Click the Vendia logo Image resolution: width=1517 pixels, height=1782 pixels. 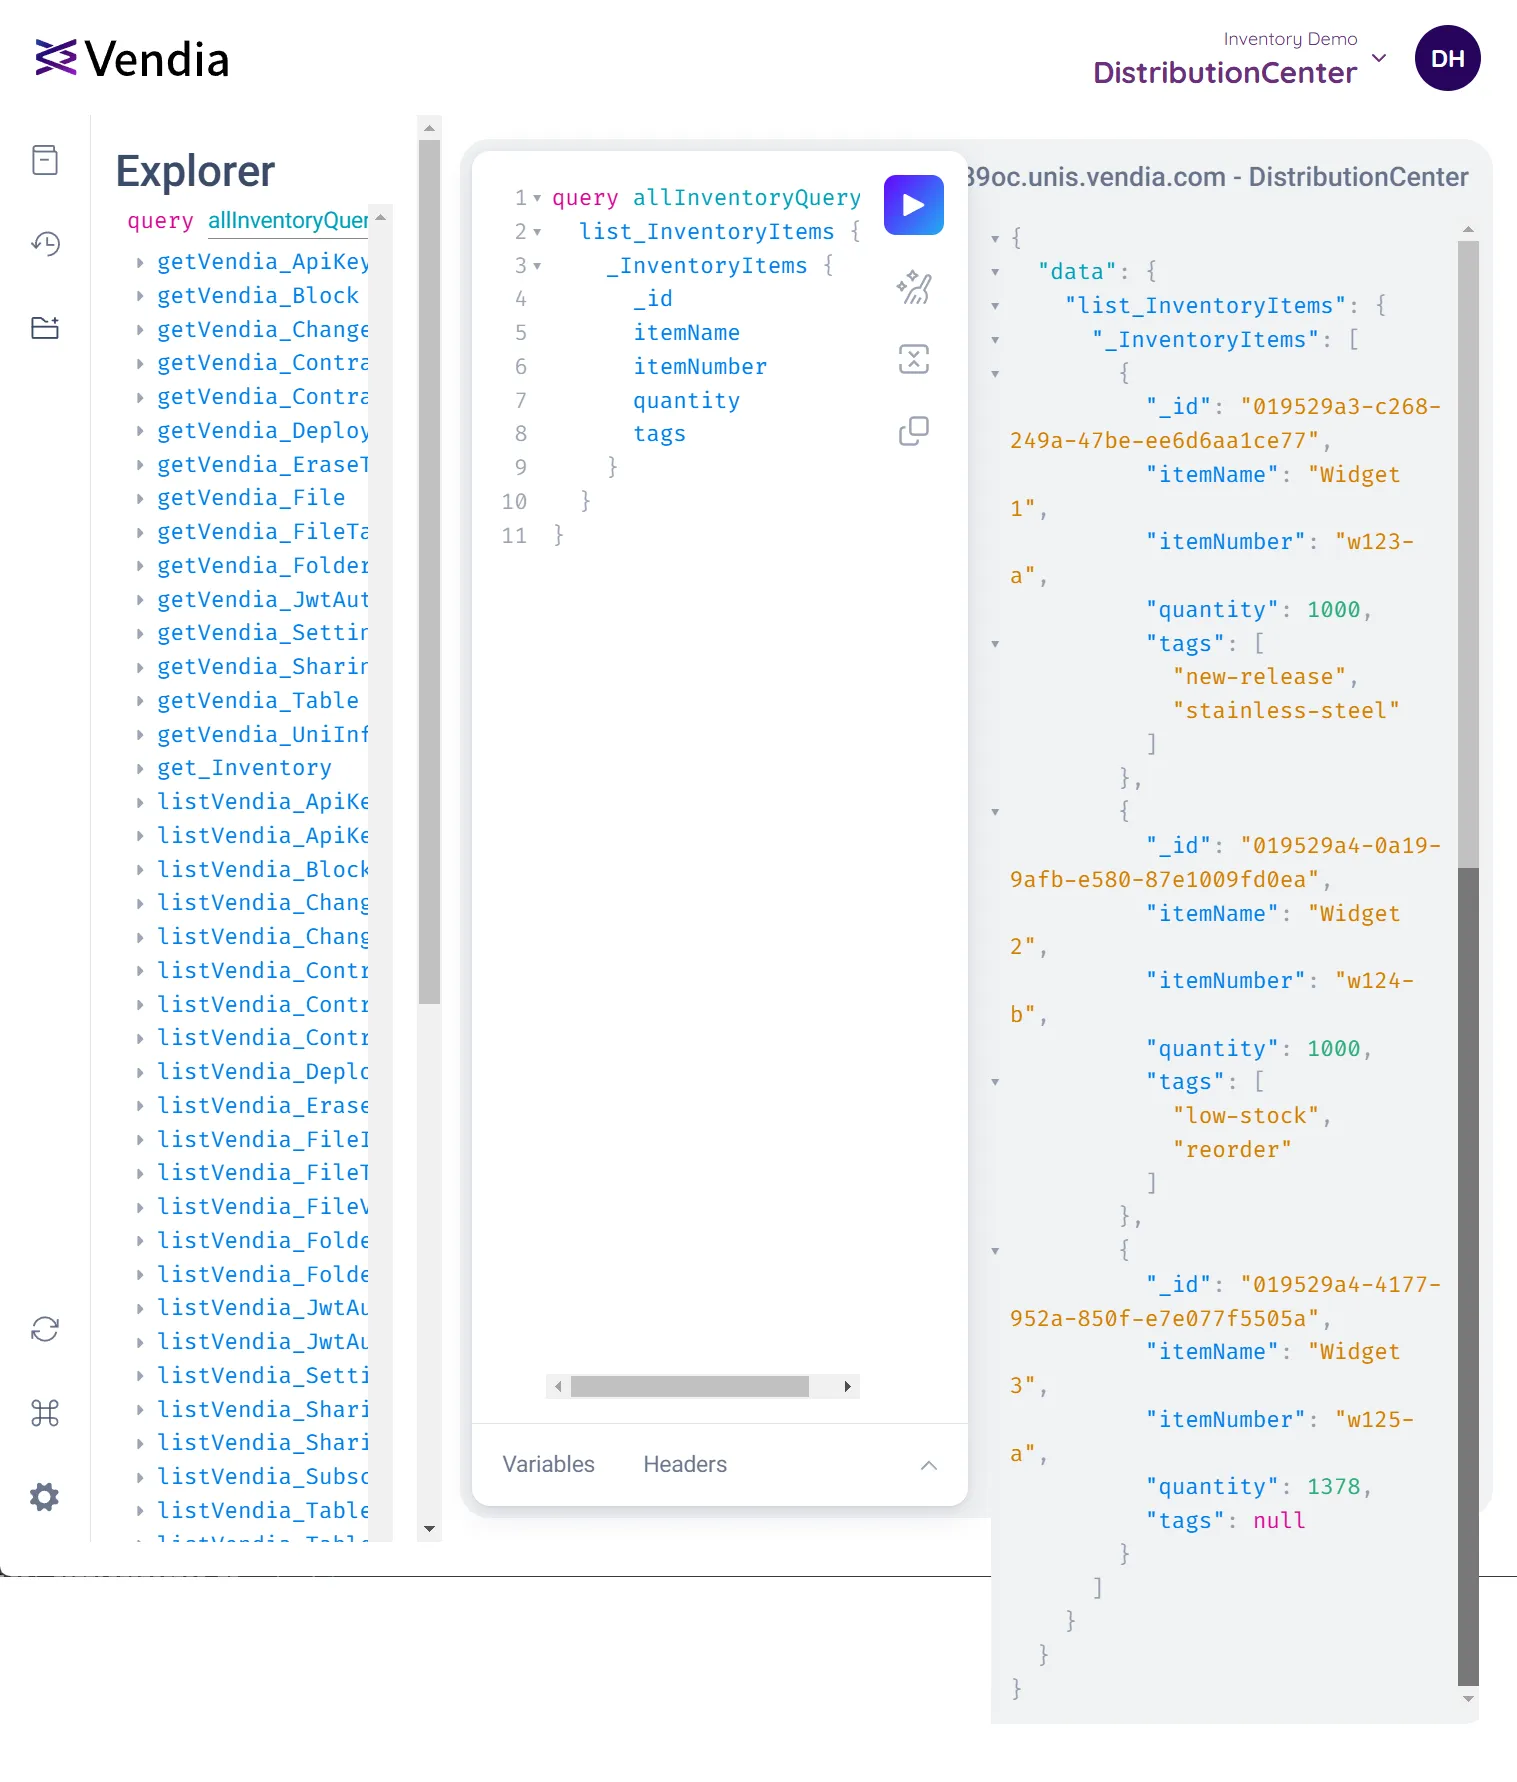pyautogui.click(x=132, y=59)
